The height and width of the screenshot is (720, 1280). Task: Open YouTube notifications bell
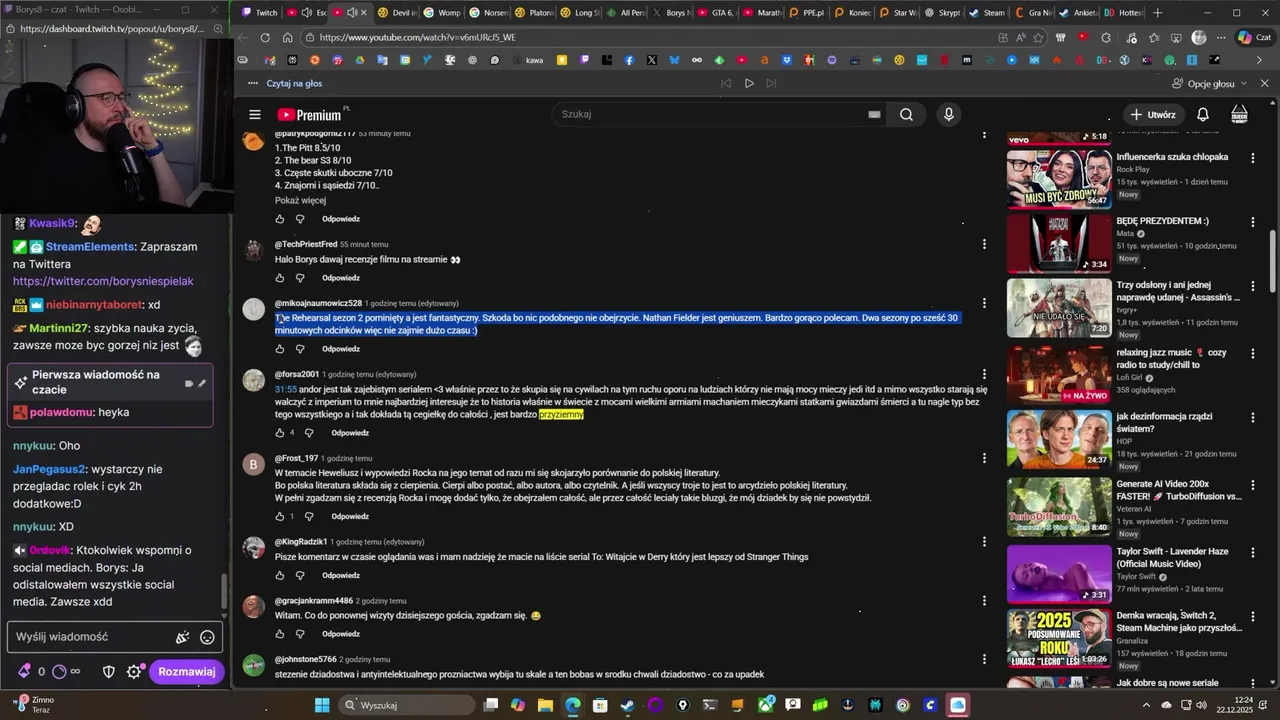tap(1203, 114)
